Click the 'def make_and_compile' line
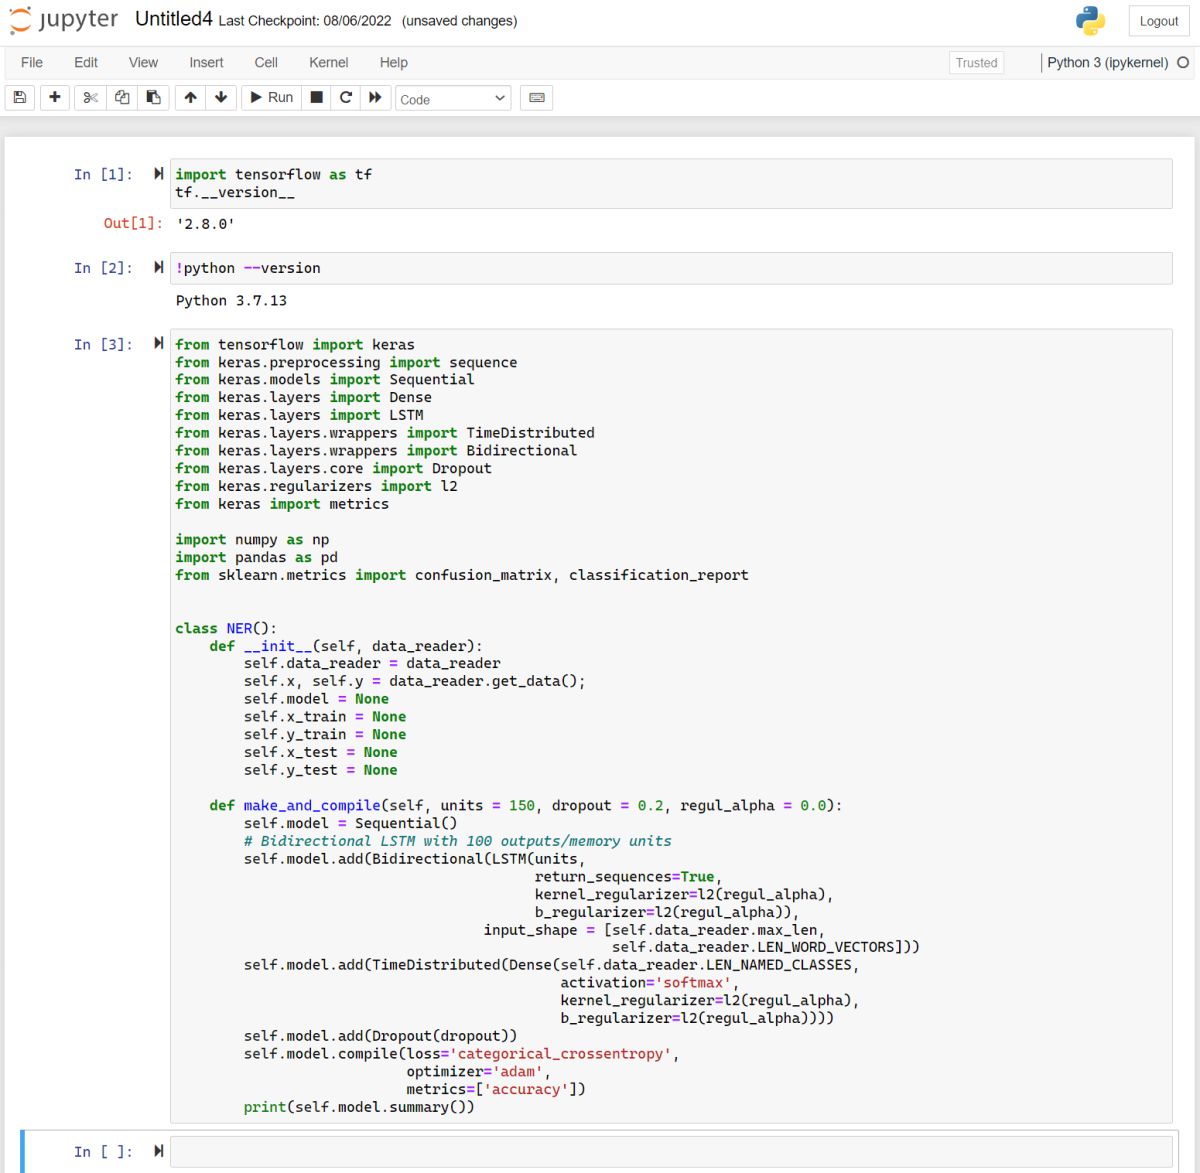 tap(526, 805)
